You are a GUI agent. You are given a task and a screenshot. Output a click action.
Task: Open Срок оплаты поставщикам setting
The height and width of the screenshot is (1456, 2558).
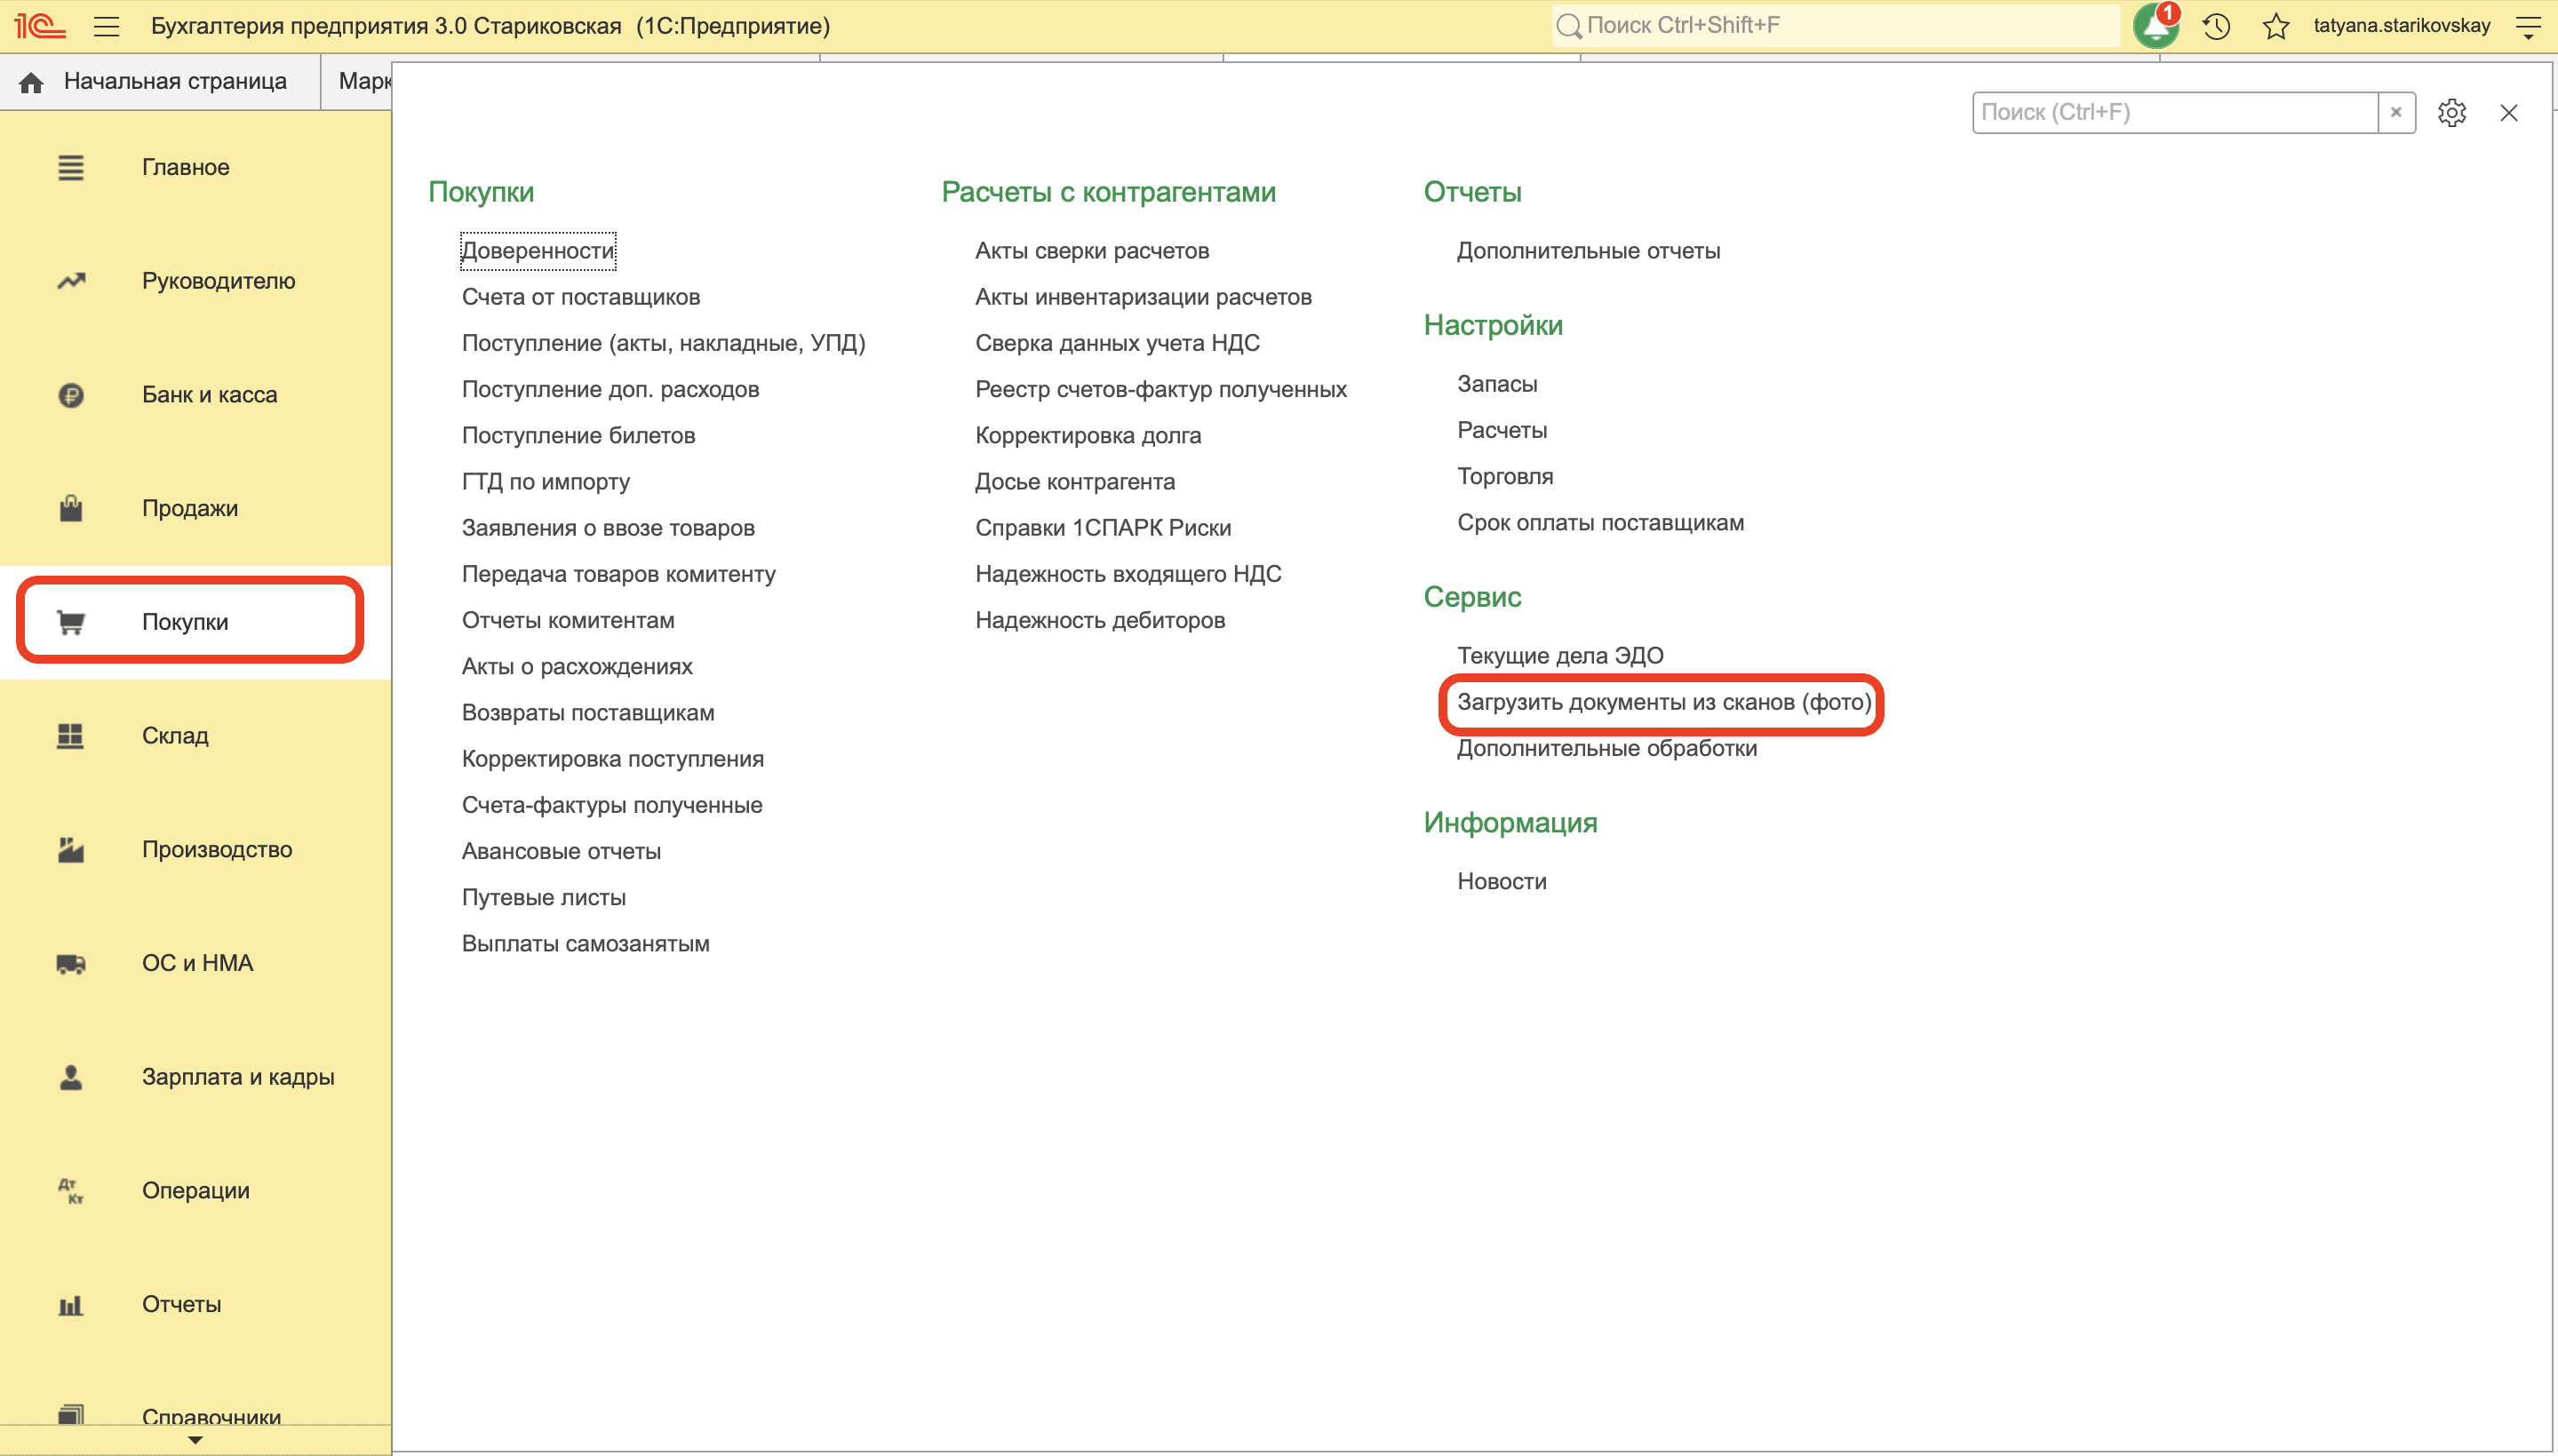(x=1600, y=523)
